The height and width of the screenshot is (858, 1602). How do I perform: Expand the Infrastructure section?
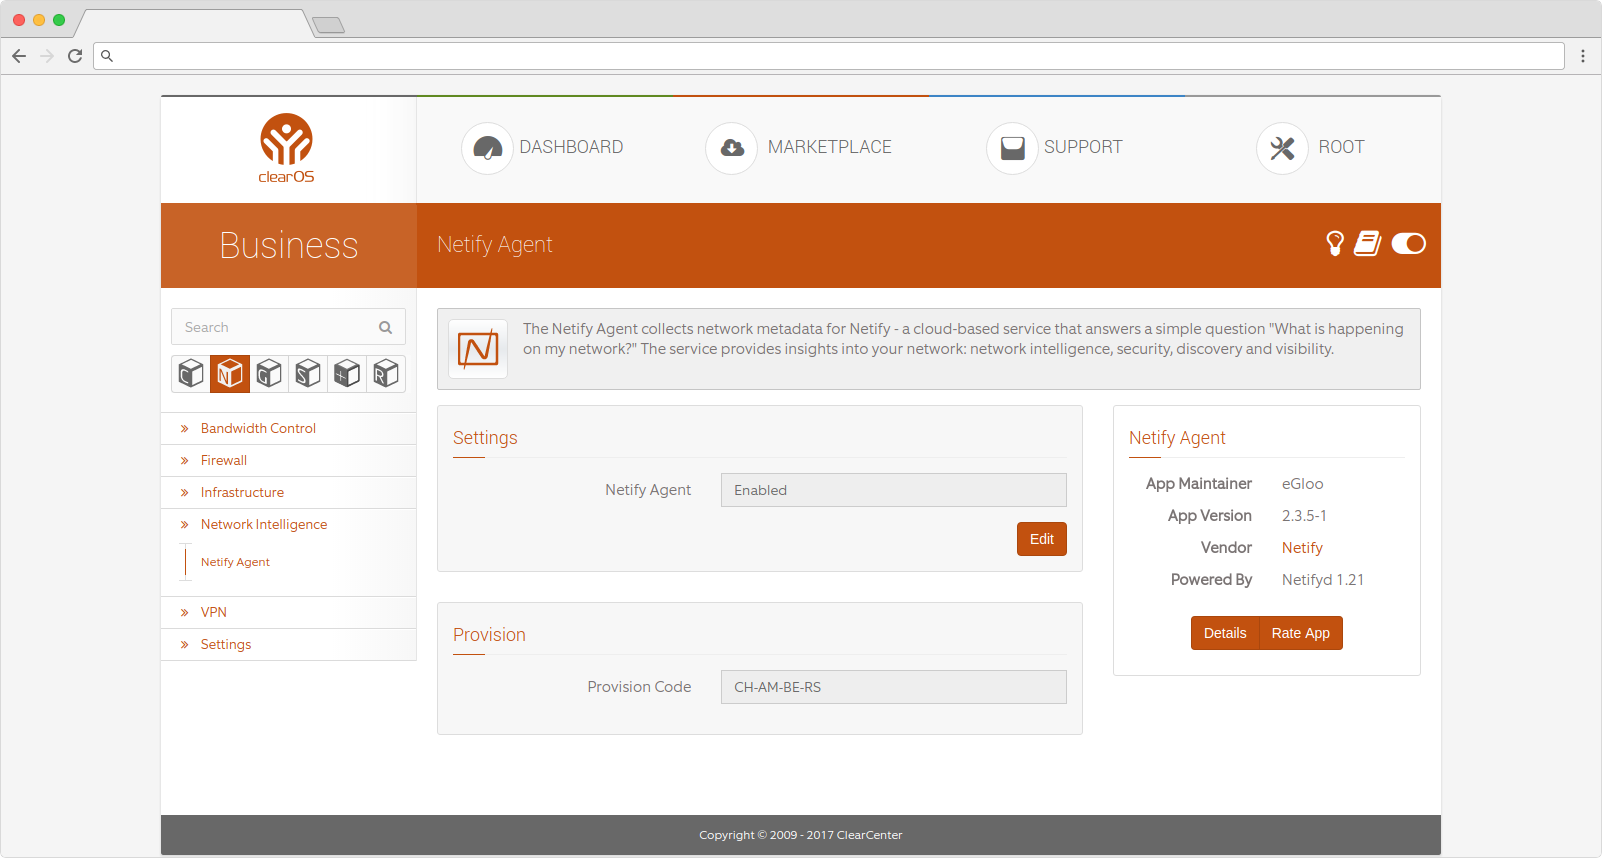coord(242,492)
